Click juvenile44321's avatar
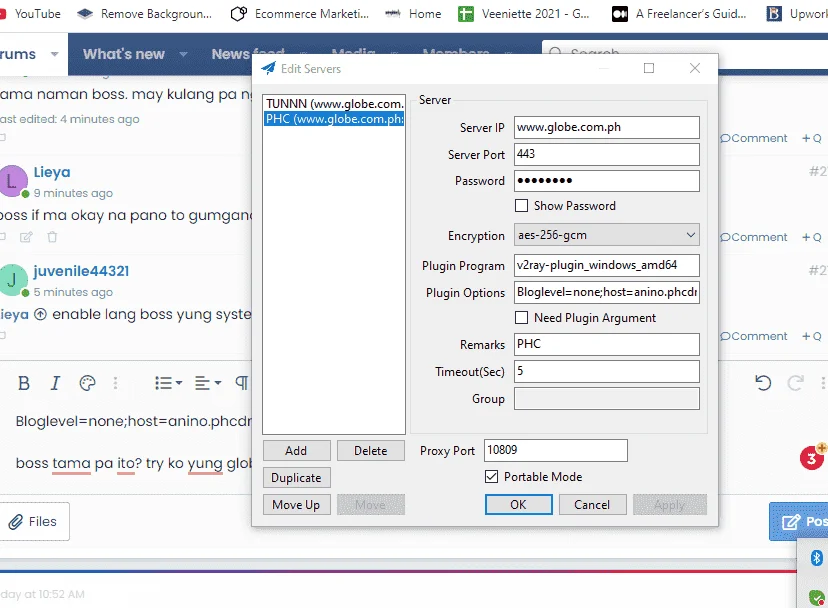The width and height of the screenshot is (828, 608). pyautogui.click(x=13, y=279)
